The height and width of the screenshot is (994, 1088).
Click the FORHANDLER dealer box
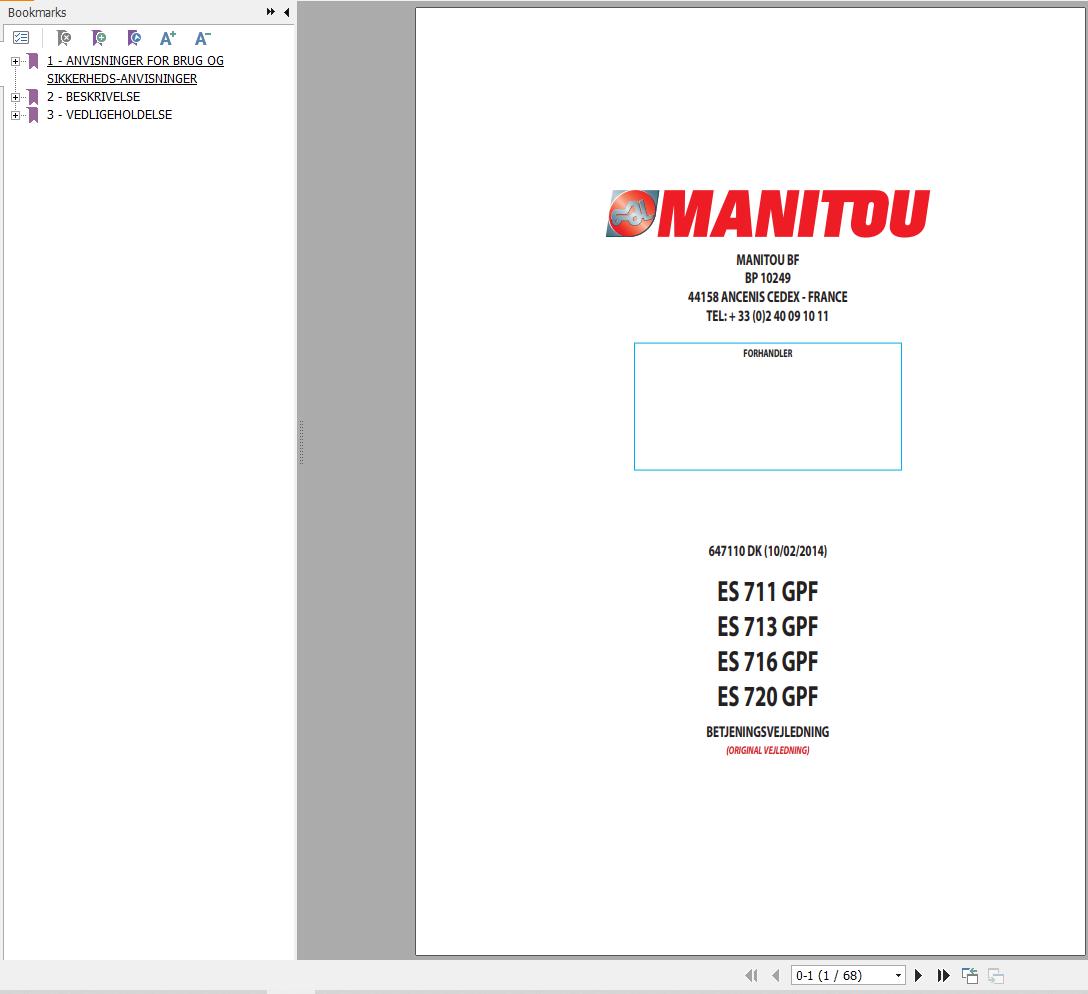767,406
